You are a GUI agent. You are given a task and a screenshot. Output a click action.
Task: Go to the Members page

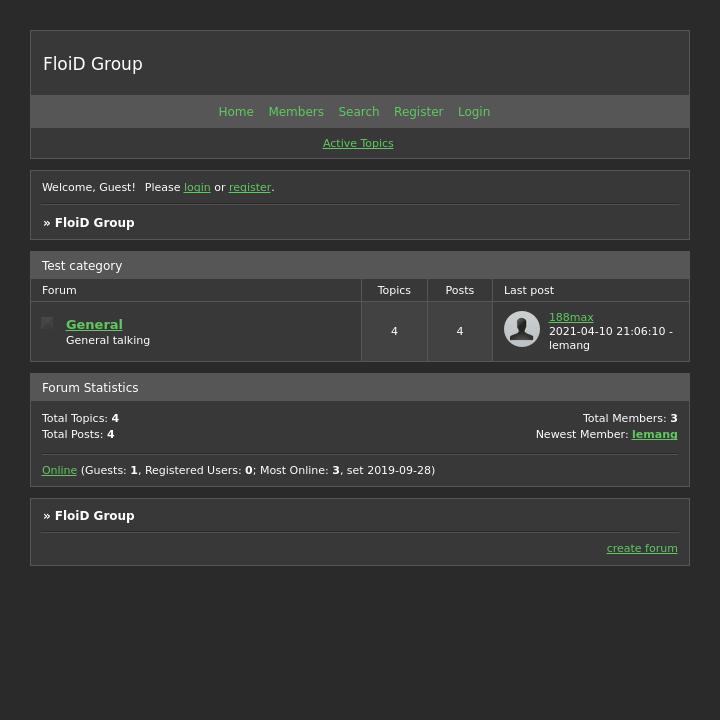click(x=296, y=112)
